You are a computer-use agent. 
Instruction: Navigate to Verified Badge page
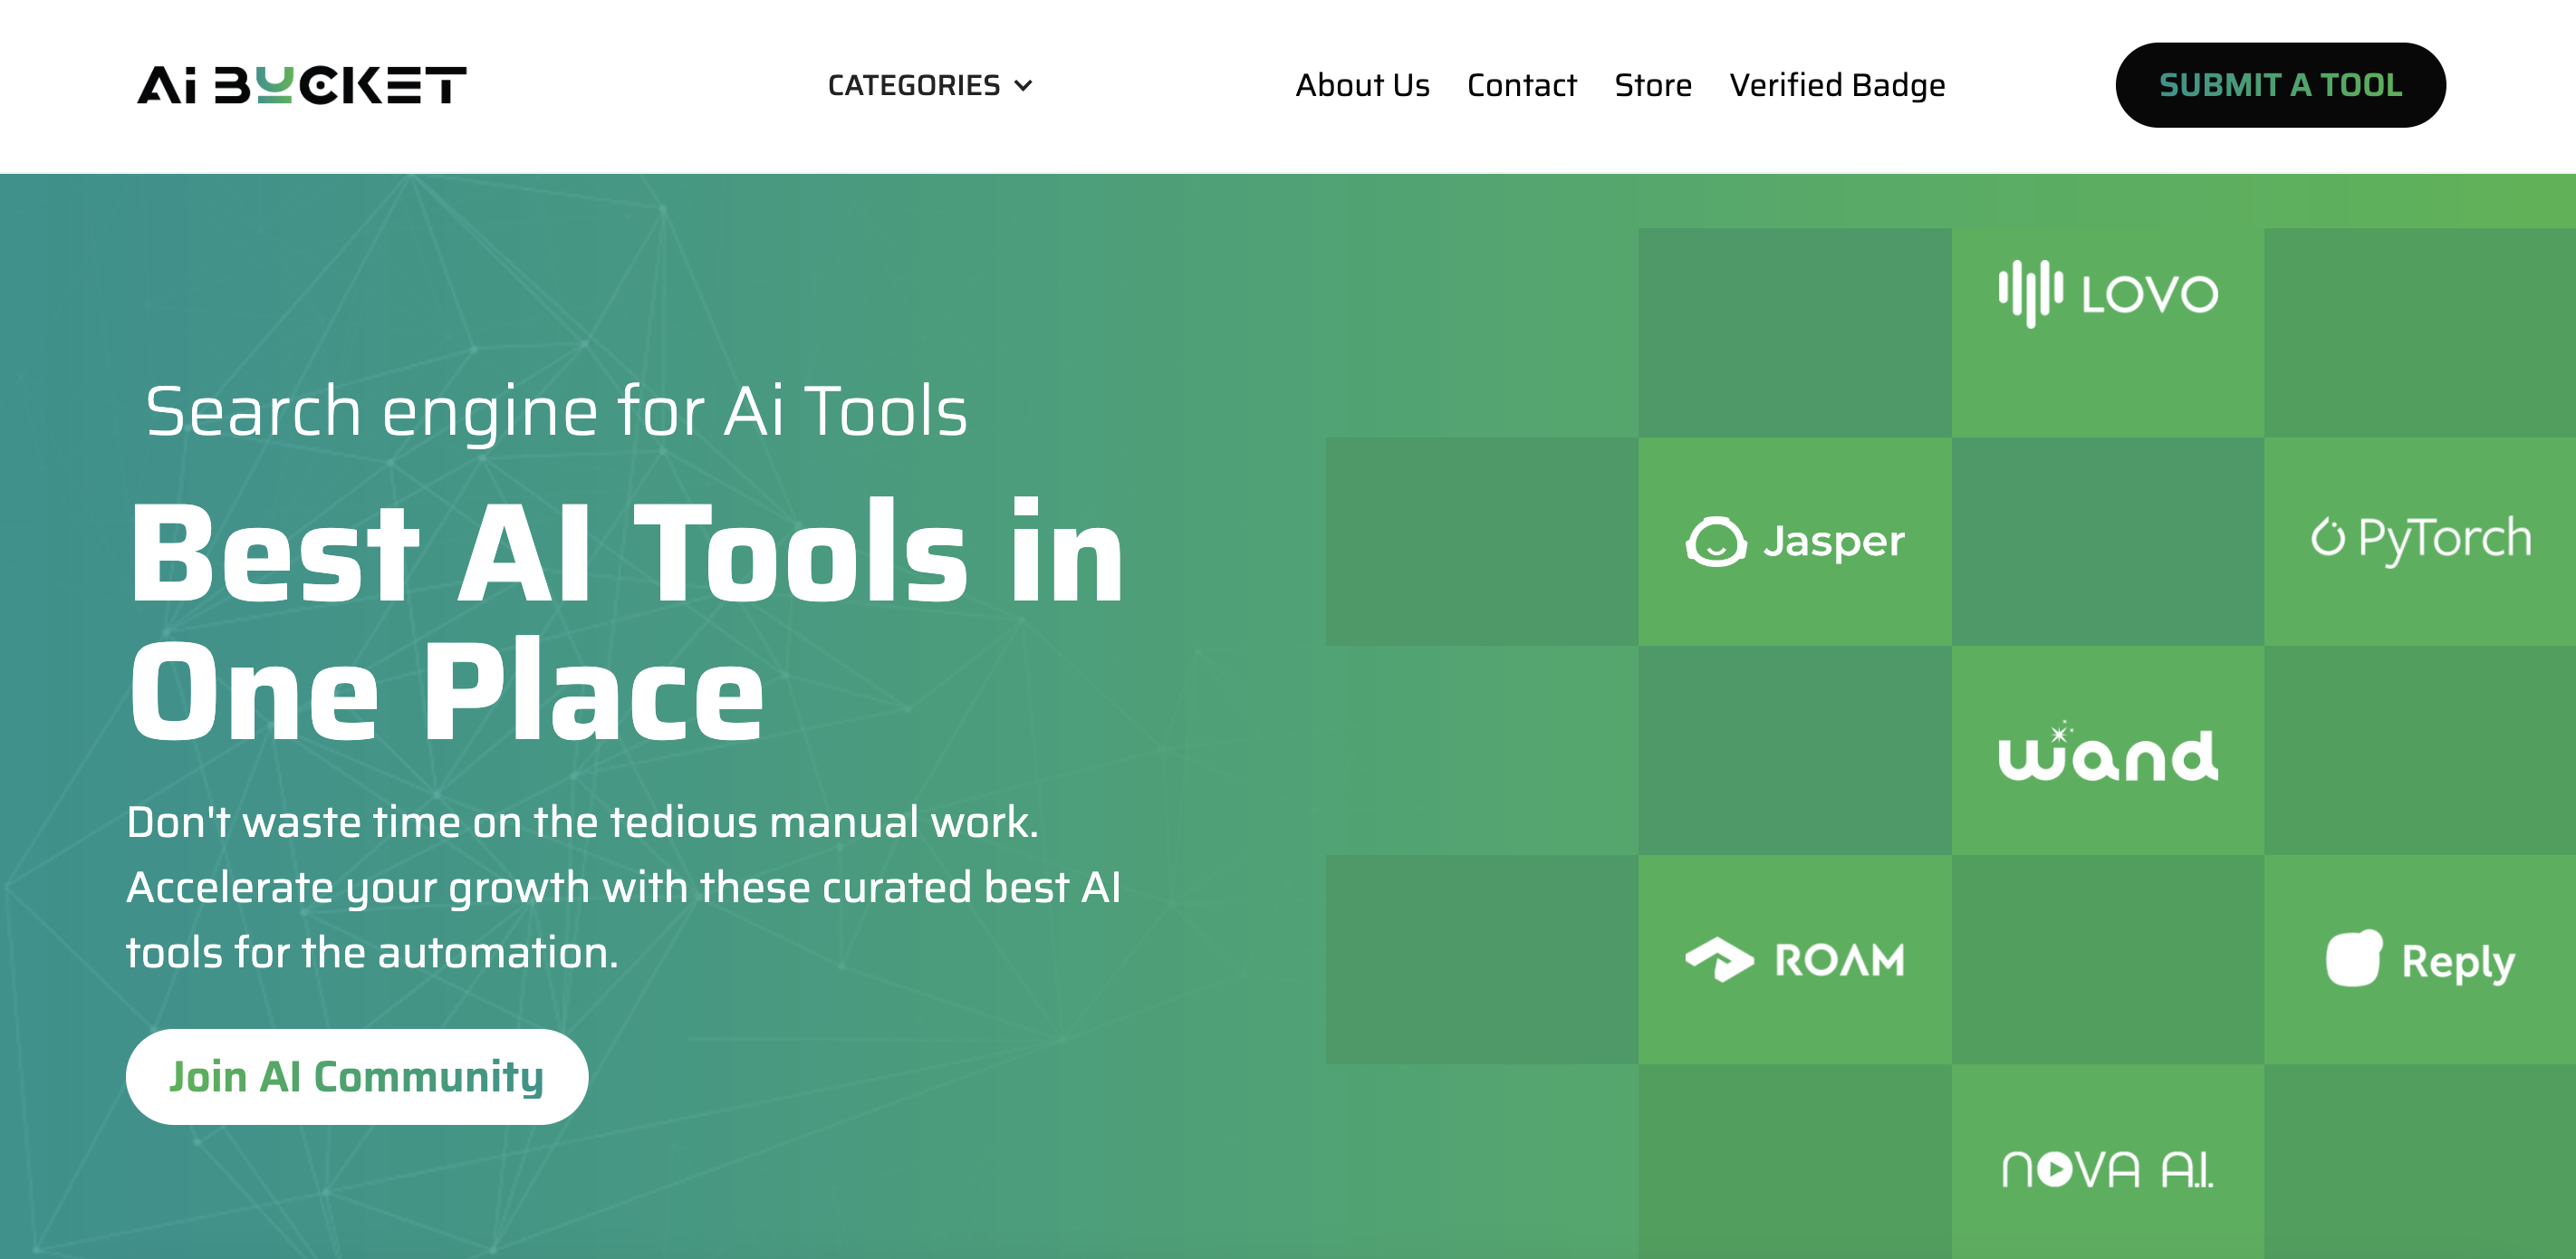(x=1837, y=85)
